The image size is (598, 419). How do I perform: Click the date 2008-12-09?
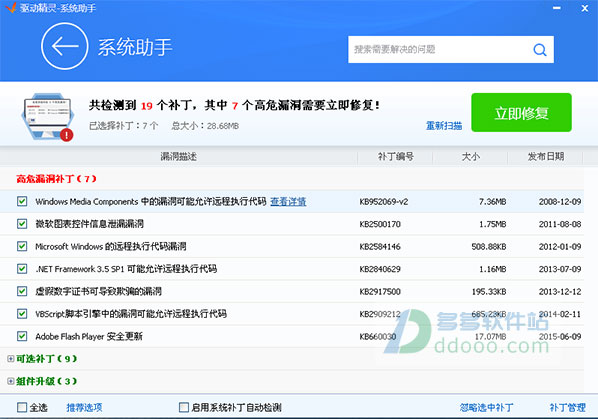pyautogui.click(x=560, y=202)
